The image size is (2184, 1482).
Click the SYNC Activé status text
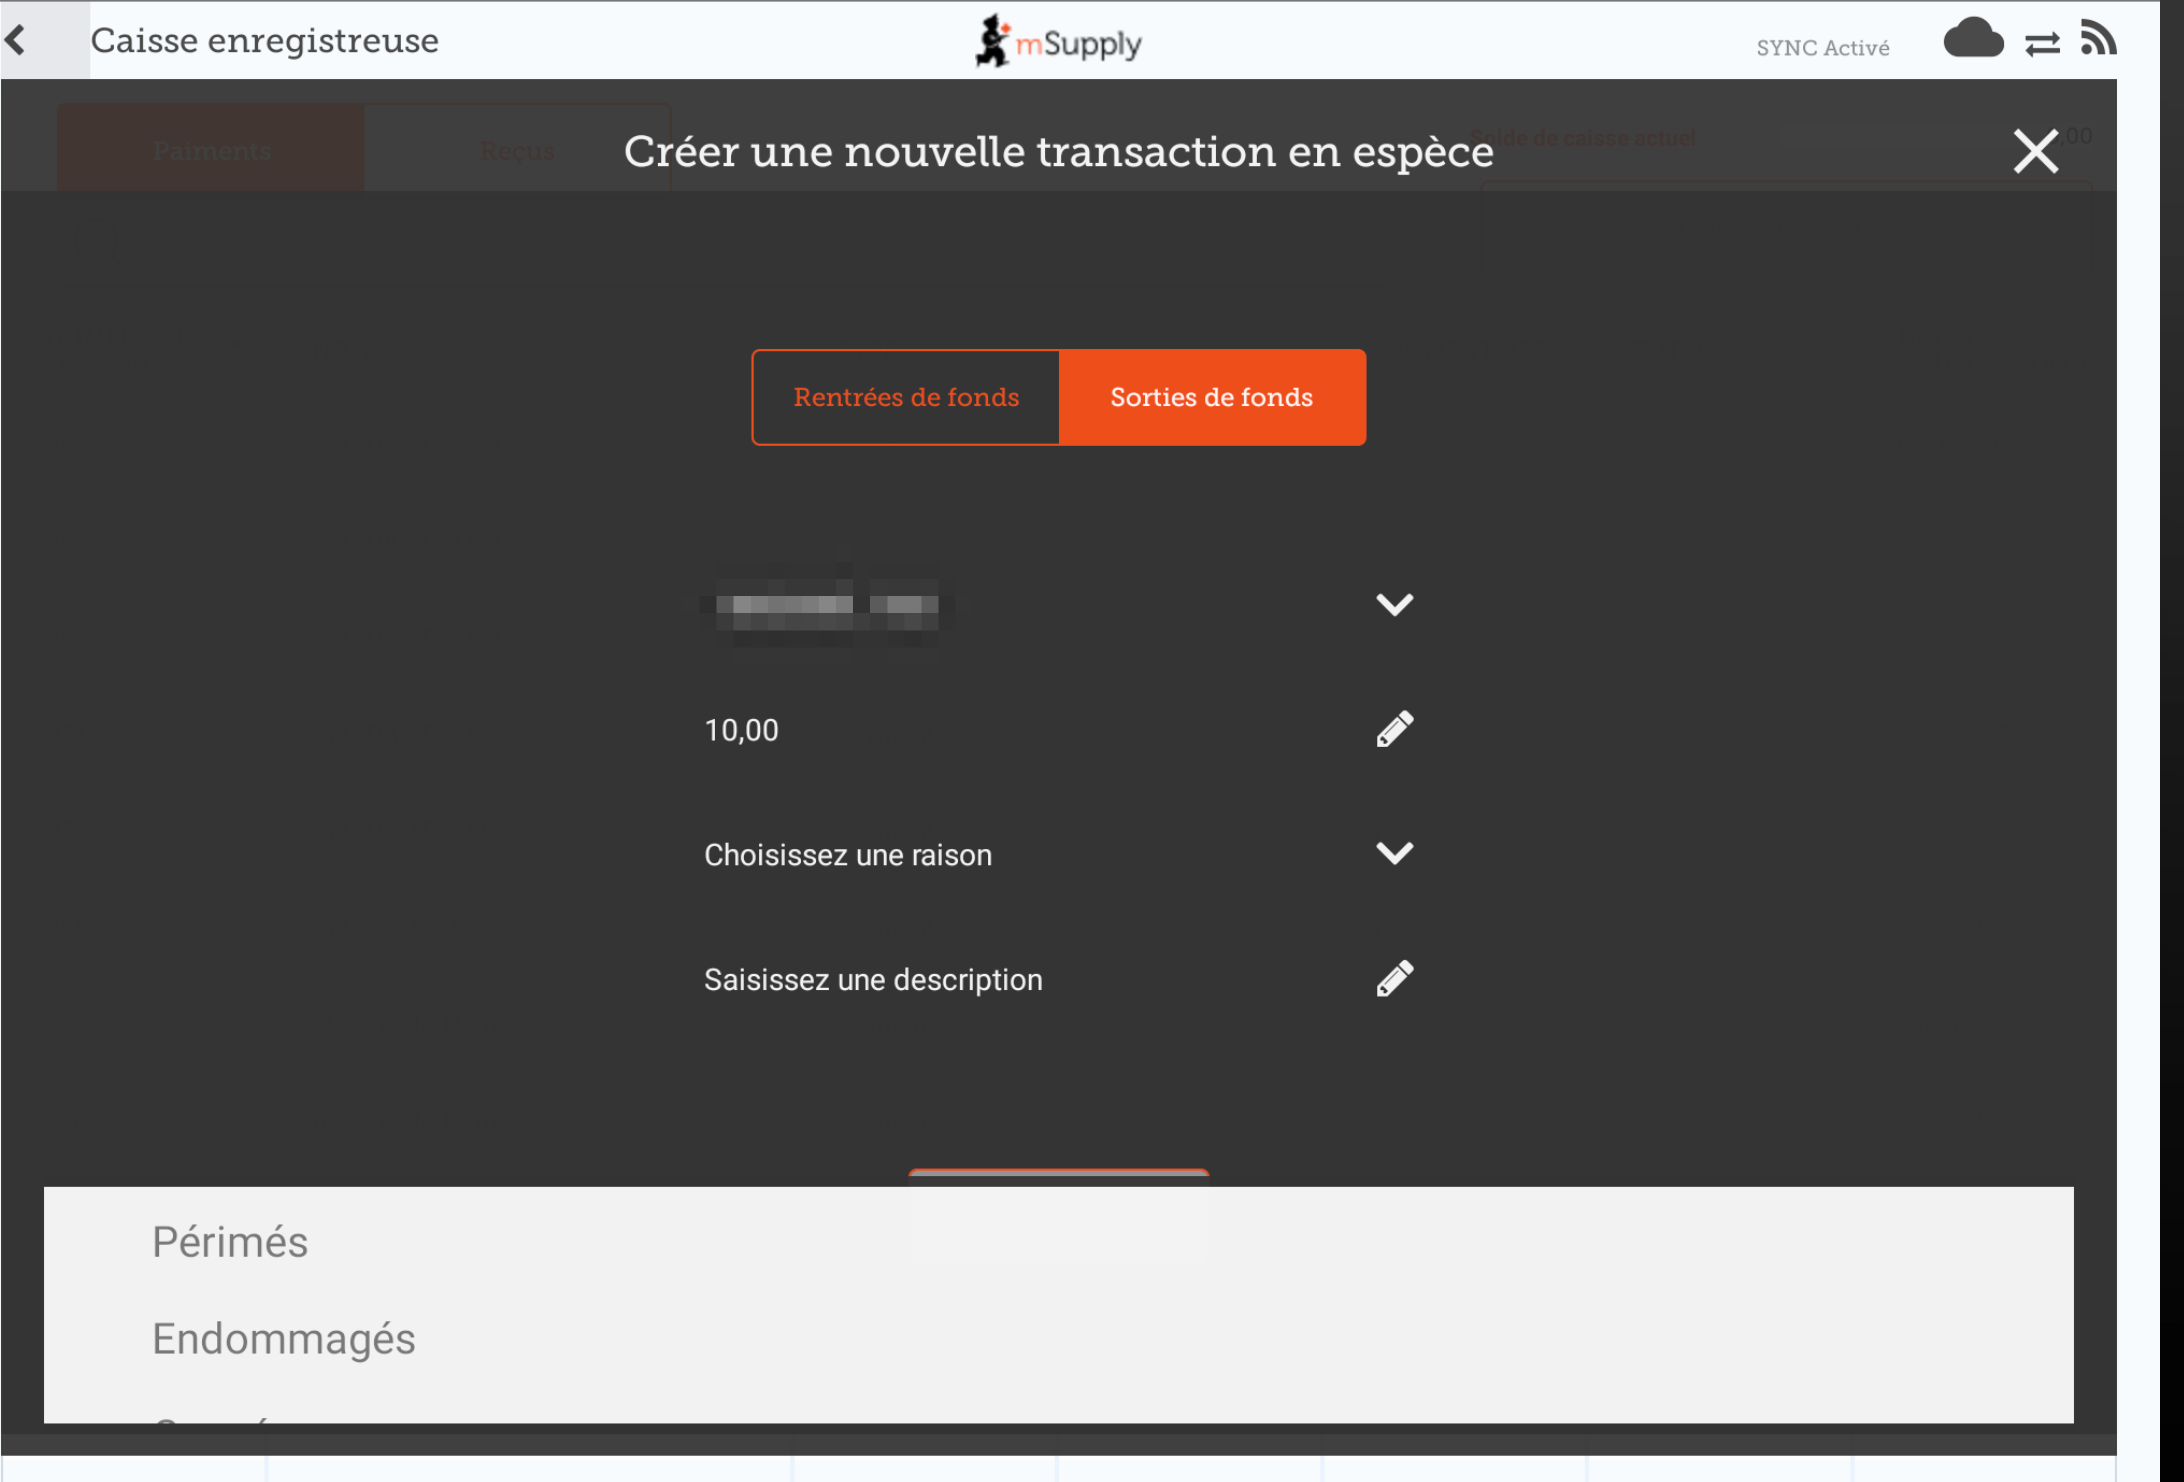click(1822, 48)
